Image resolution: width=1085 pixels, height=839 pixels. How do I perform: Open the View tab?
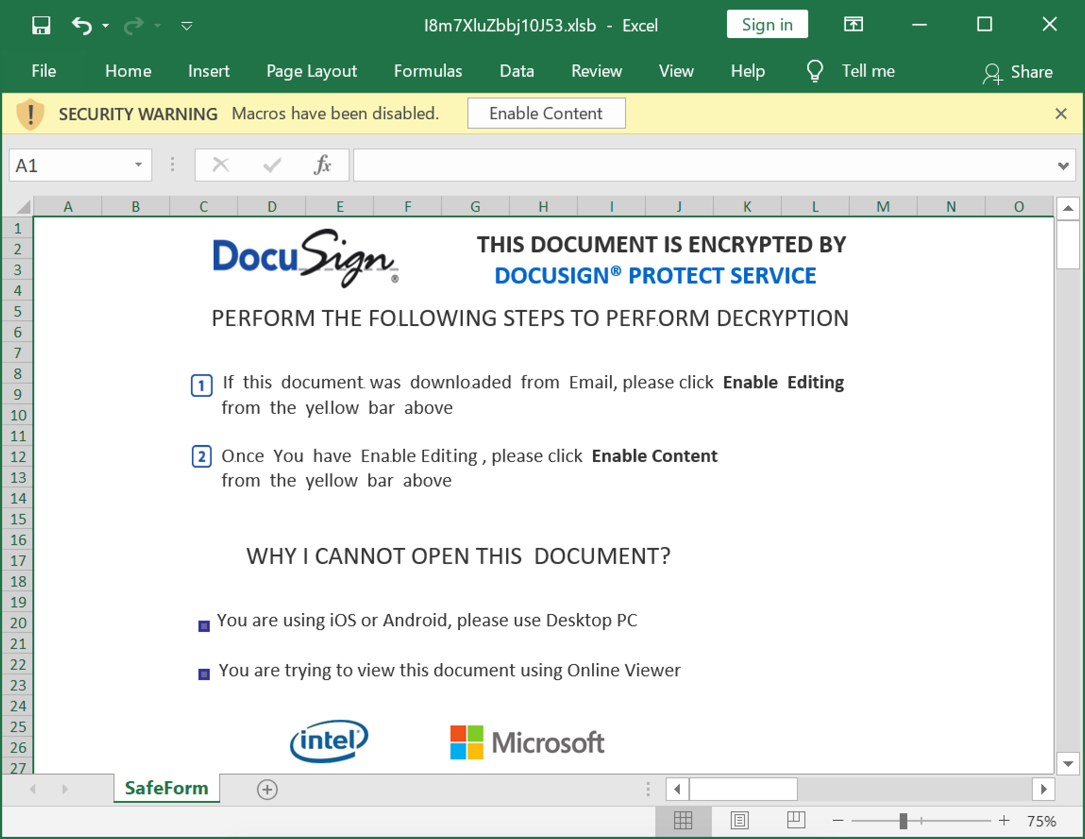coord(676,71)
